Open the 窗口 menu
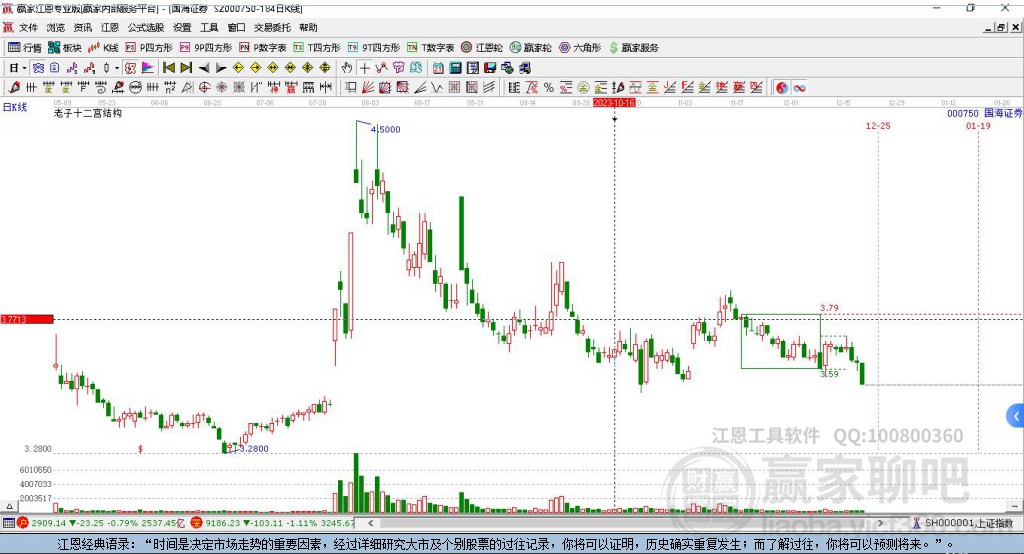This screenshot has width=1024, height=554. [236, 27]
